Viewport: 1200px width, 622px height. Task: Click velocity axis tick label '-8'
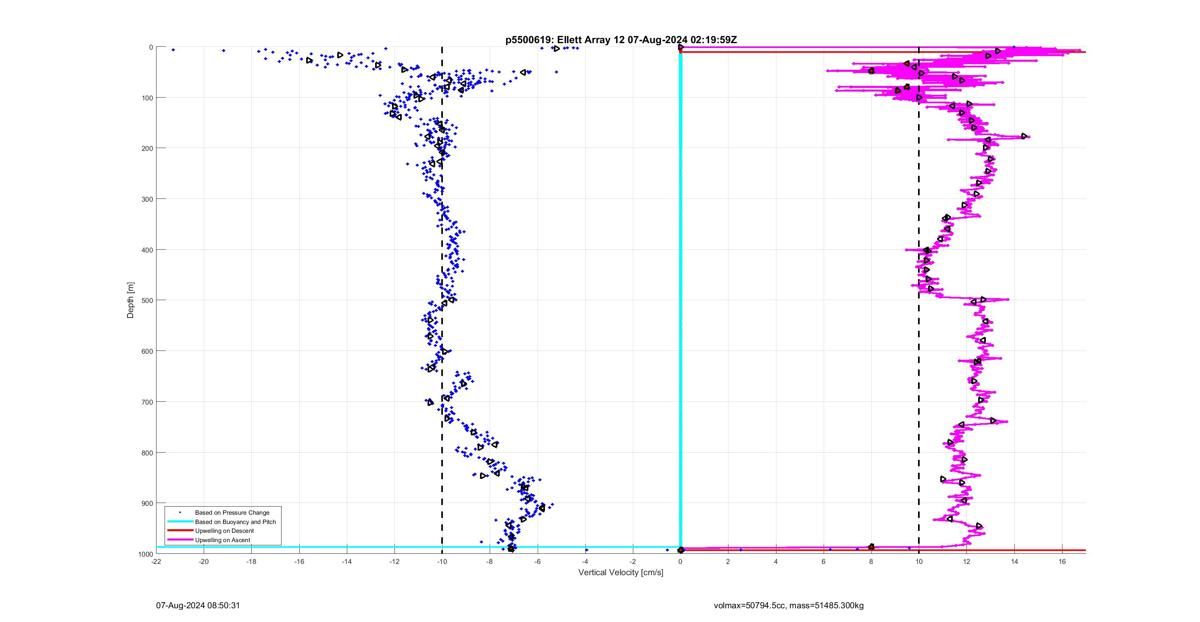490,562
